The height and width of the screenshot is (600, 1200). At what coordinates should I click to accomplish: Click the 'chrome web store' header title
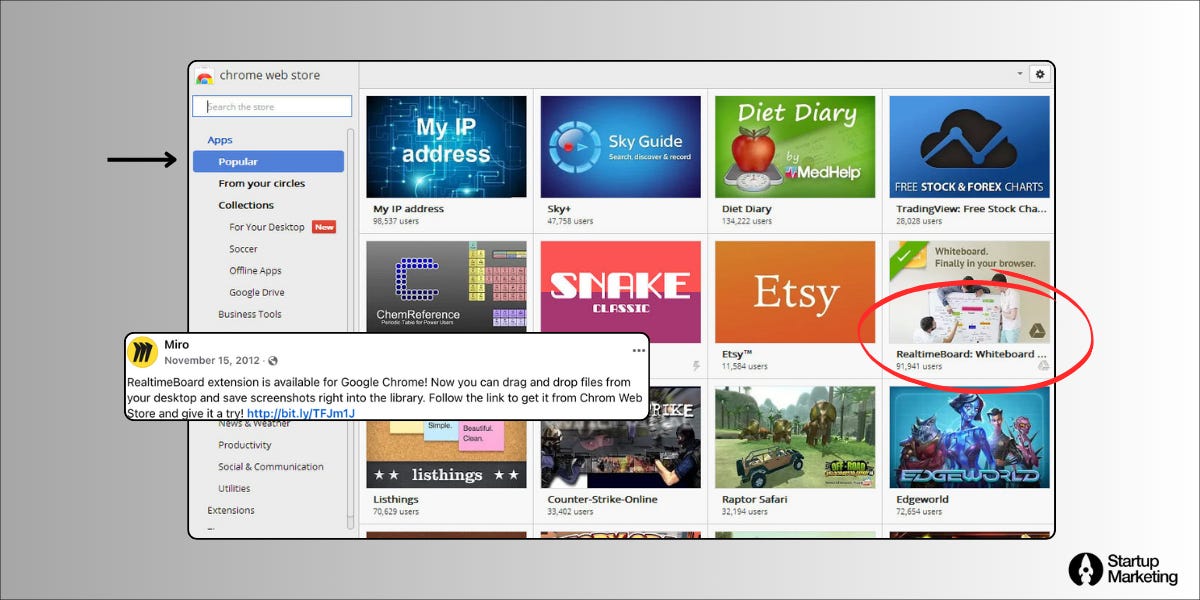[x=270, y=76]
